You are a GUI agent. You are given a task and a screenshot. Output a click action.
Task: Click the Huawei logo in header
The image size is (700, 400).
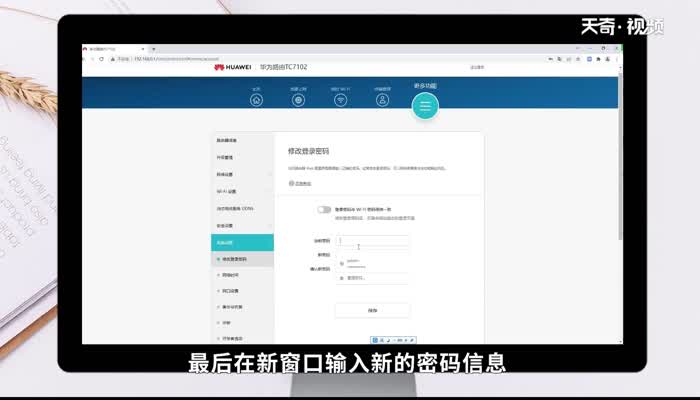(233, 67)
